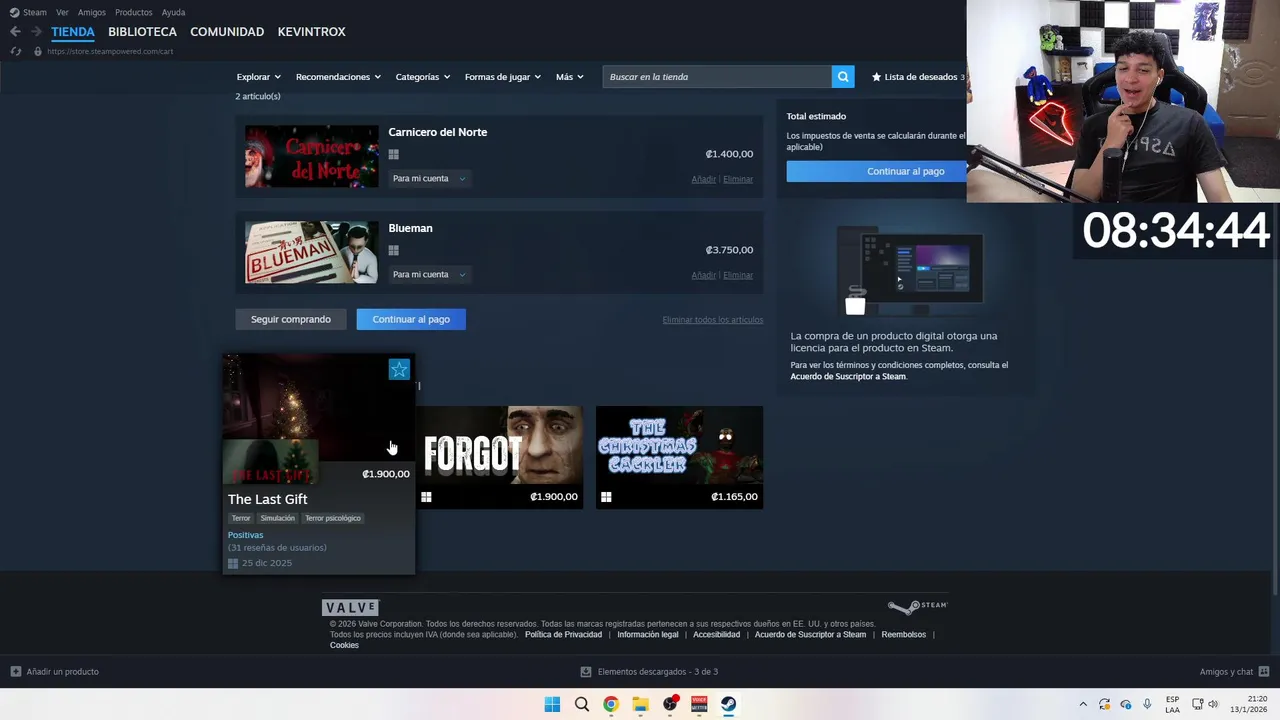
Task: Open Windows taskbar search
Action: pos(582,704)
